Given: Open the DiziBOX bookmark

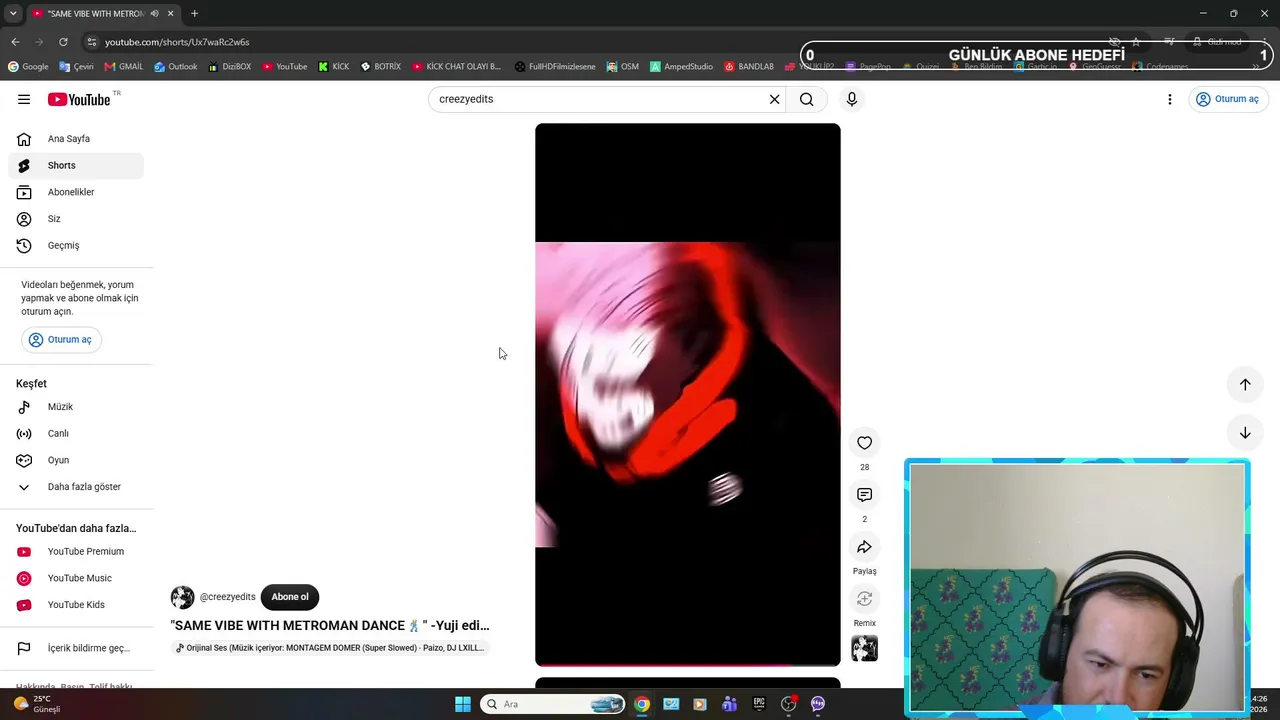Looking at the screenshot, I should point(229,67).
